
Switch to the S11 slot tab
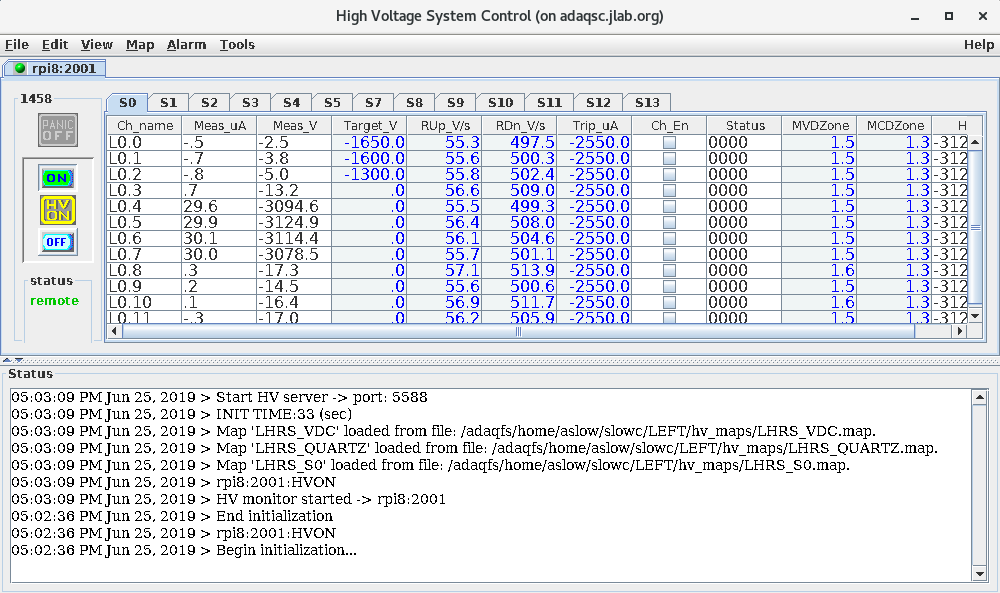[549, 103]
